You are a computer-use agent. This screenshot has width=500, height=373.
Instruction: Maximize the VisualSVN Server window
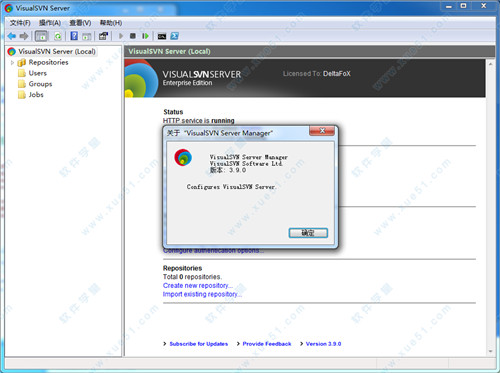pos(463,6)
